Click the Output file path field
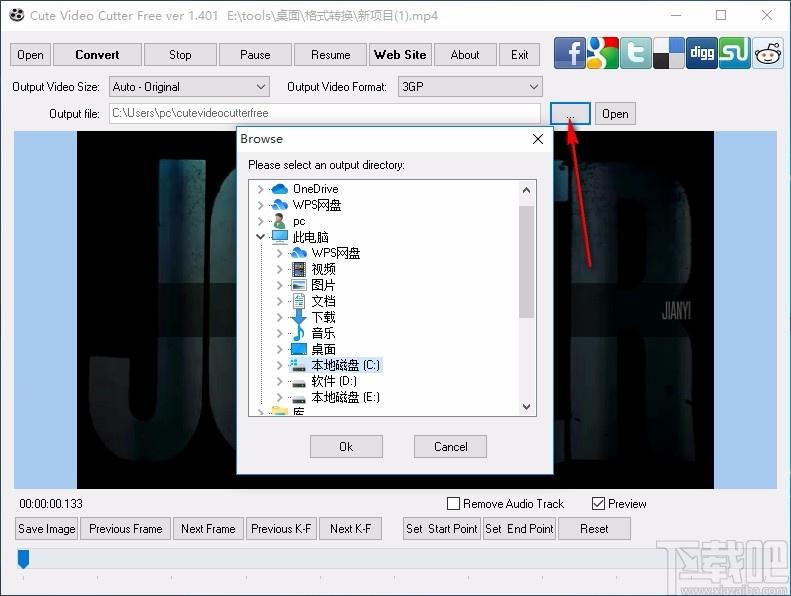 (x=325, y=113)
